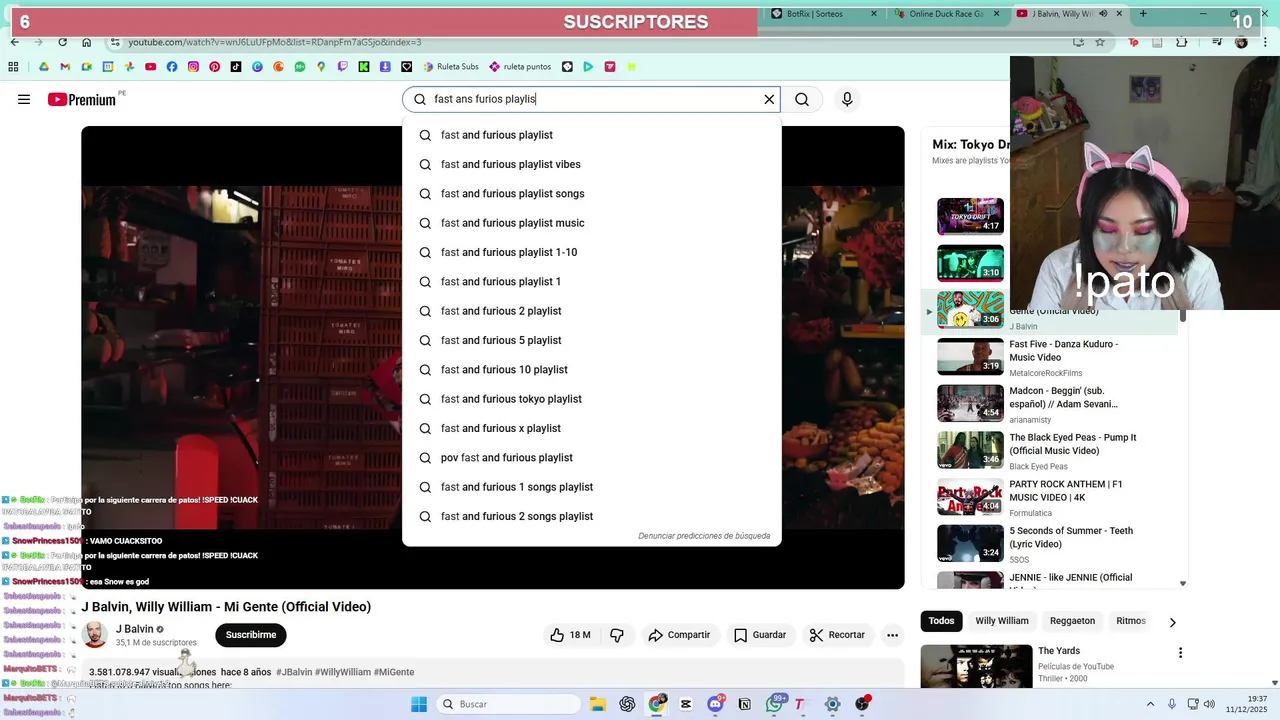The width and height of the screenshot is (1280, 720).
Task: Save the video with Guardar
Action: click(760, 635)
